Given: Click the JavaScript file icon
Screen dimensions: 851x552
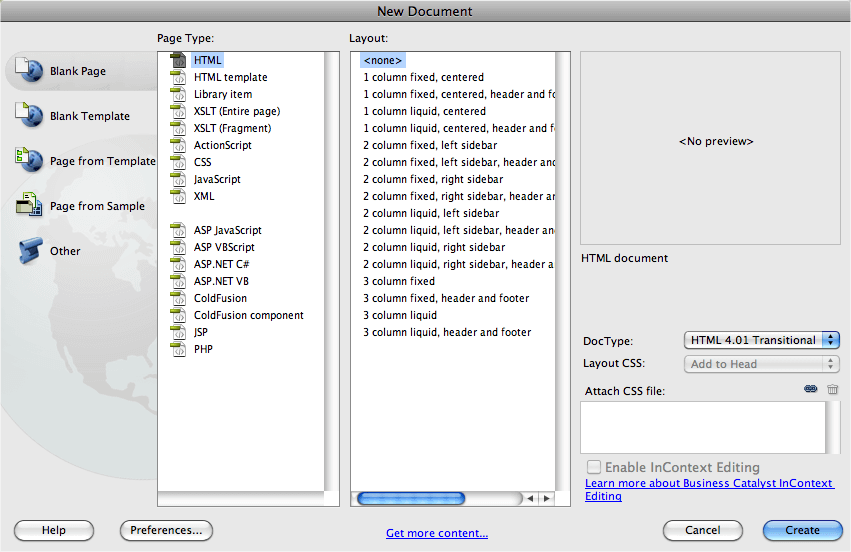Looking at the screenshot, I should tap(179, 179).
